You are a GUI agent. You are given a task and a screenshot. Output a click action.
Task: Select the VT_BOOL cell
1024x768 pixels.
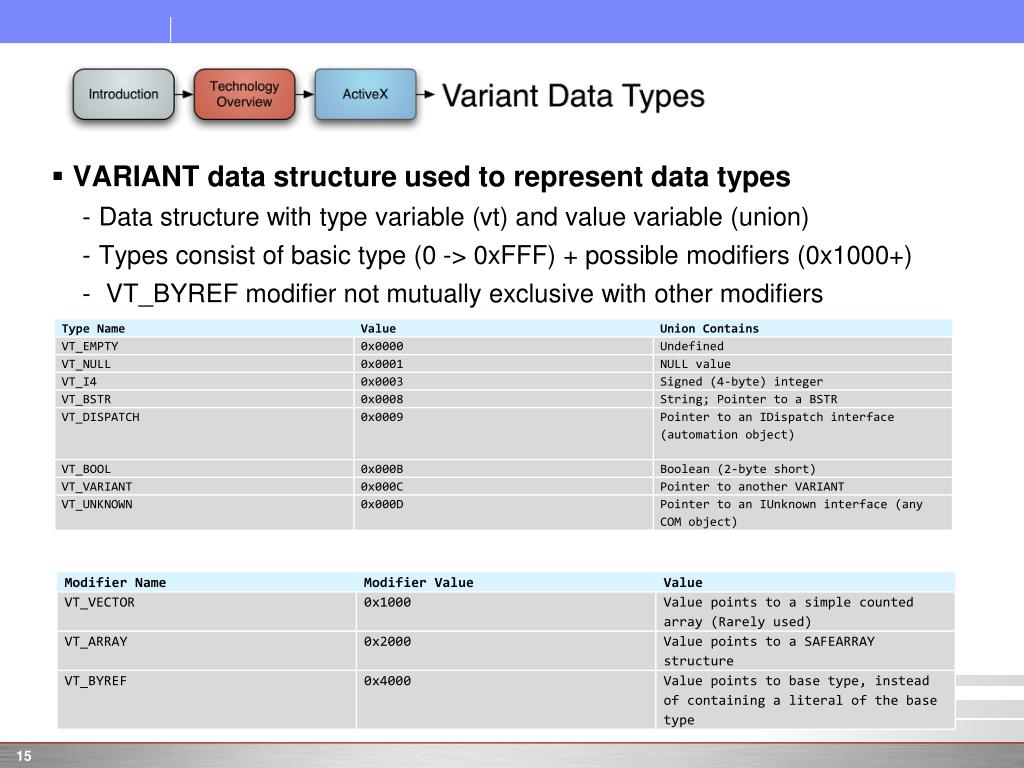coord(205,469)
